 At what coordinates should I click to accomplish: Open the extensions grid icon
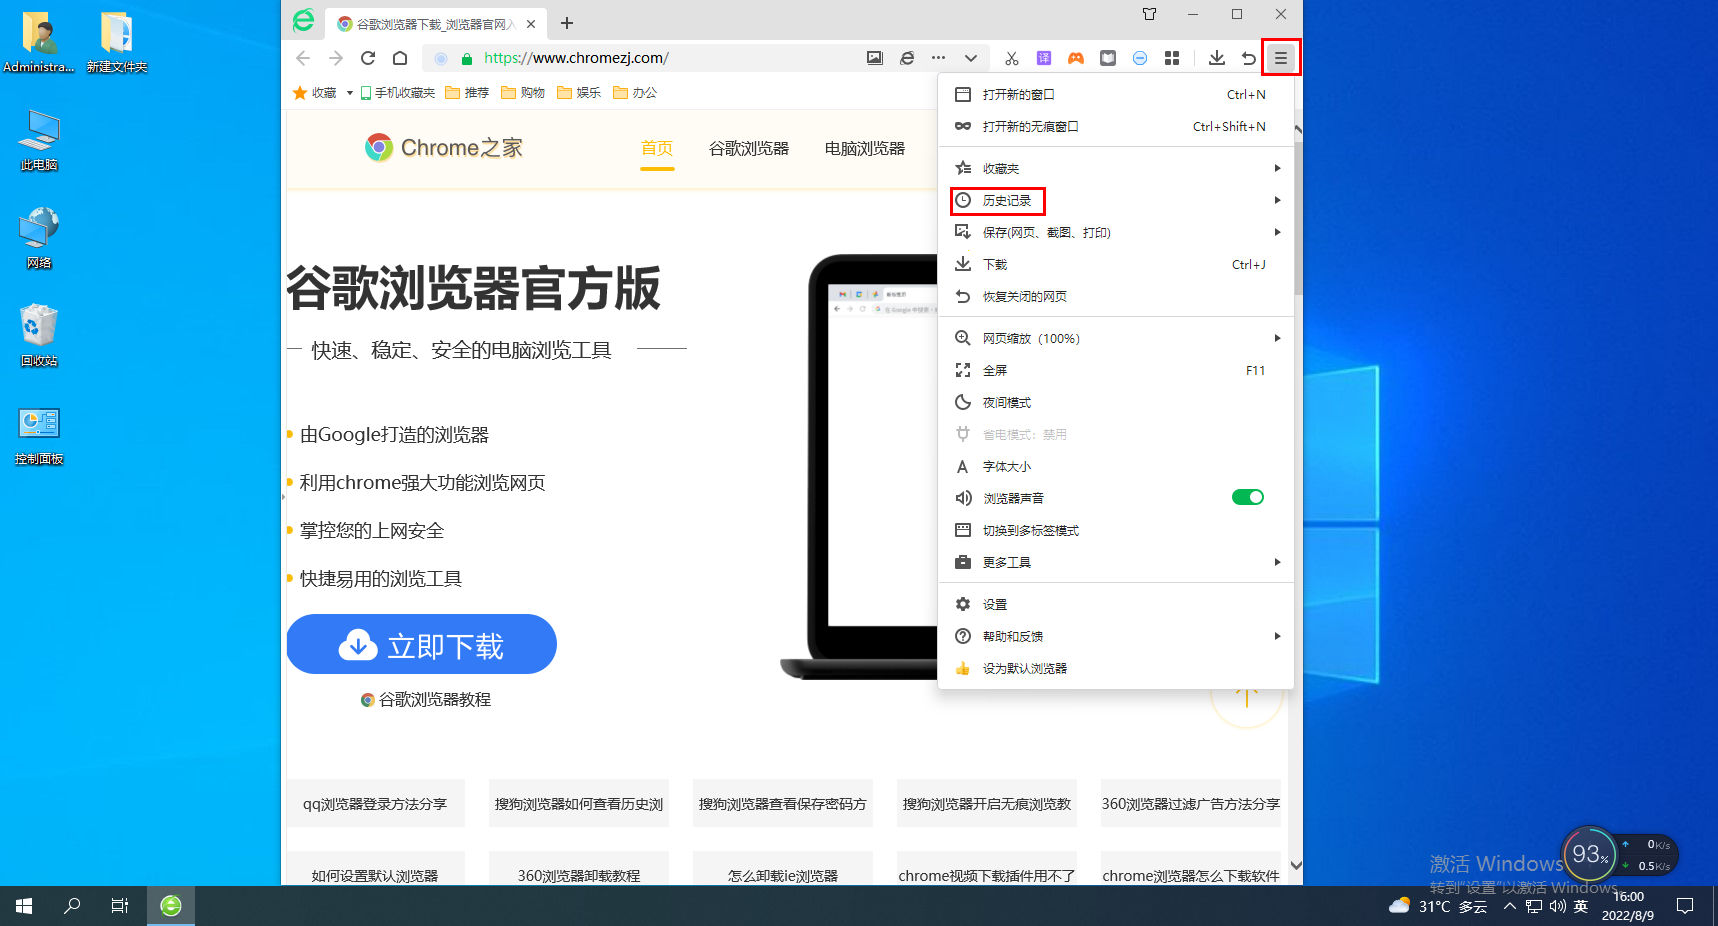click(1172, 58)
